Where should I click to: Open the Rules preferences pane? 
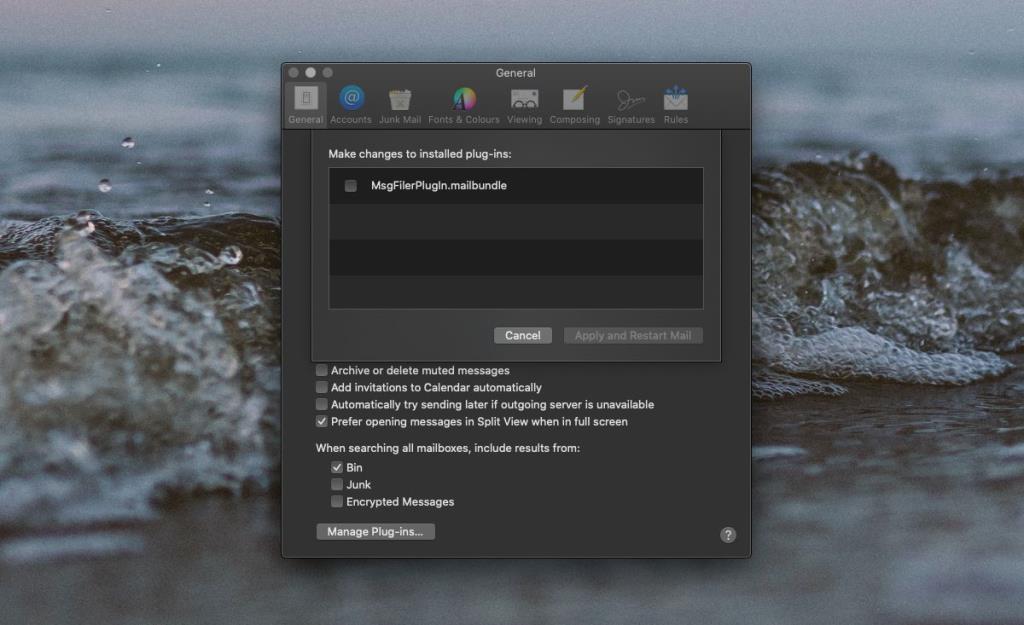[x=676, y=100]
